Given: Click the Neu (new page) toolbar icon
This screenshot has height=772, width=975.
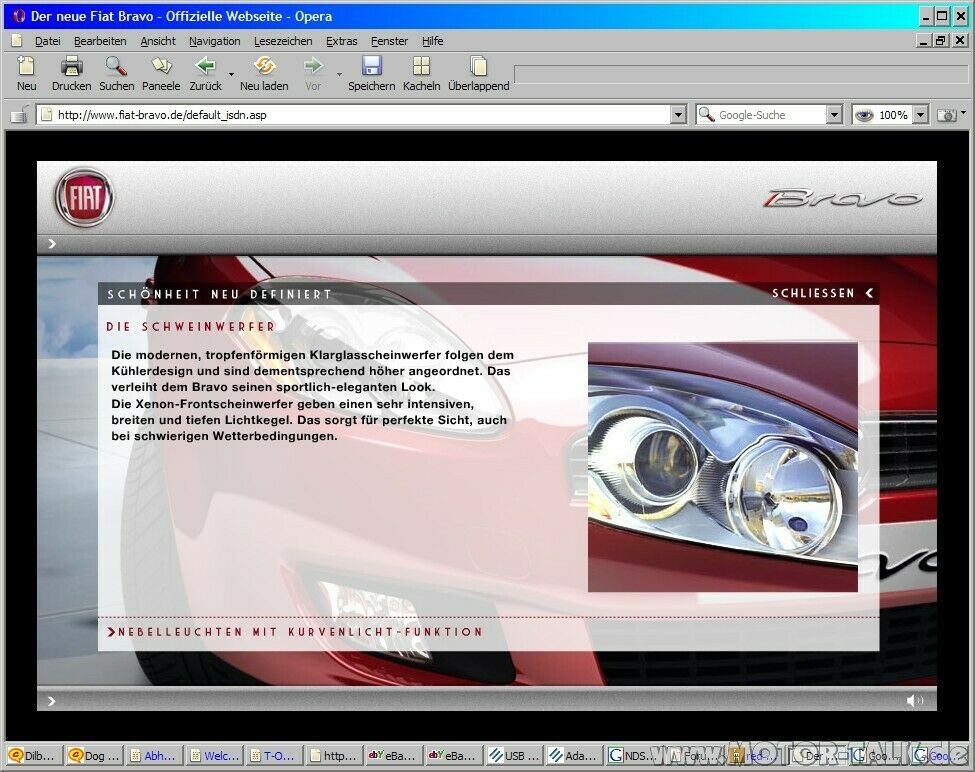Looking at the screenshot, I should tap(26, 73).
